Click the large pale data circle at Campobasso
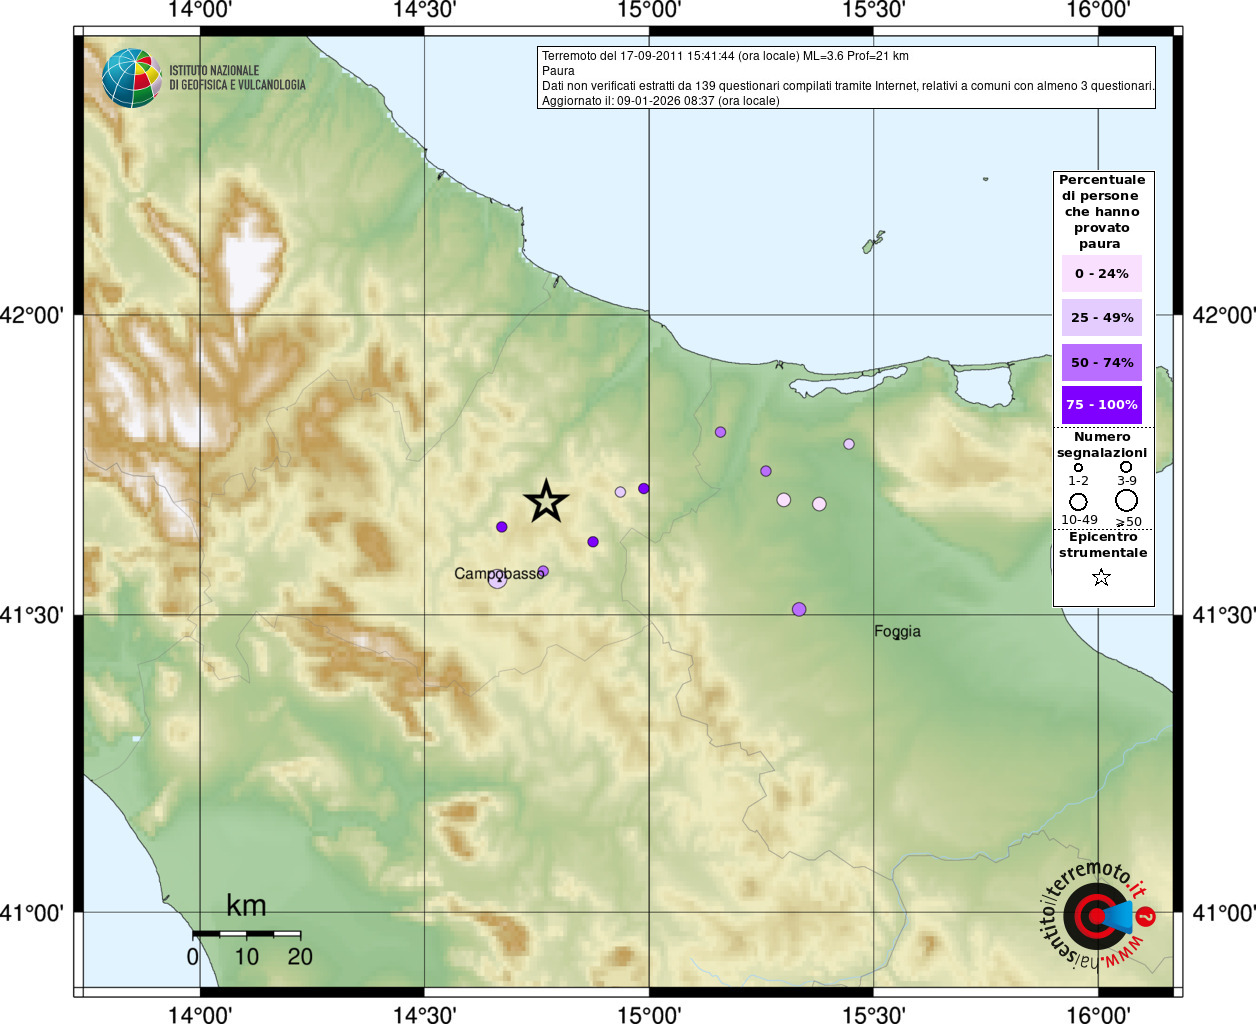 pyautogui.click(x=497, y=578)
